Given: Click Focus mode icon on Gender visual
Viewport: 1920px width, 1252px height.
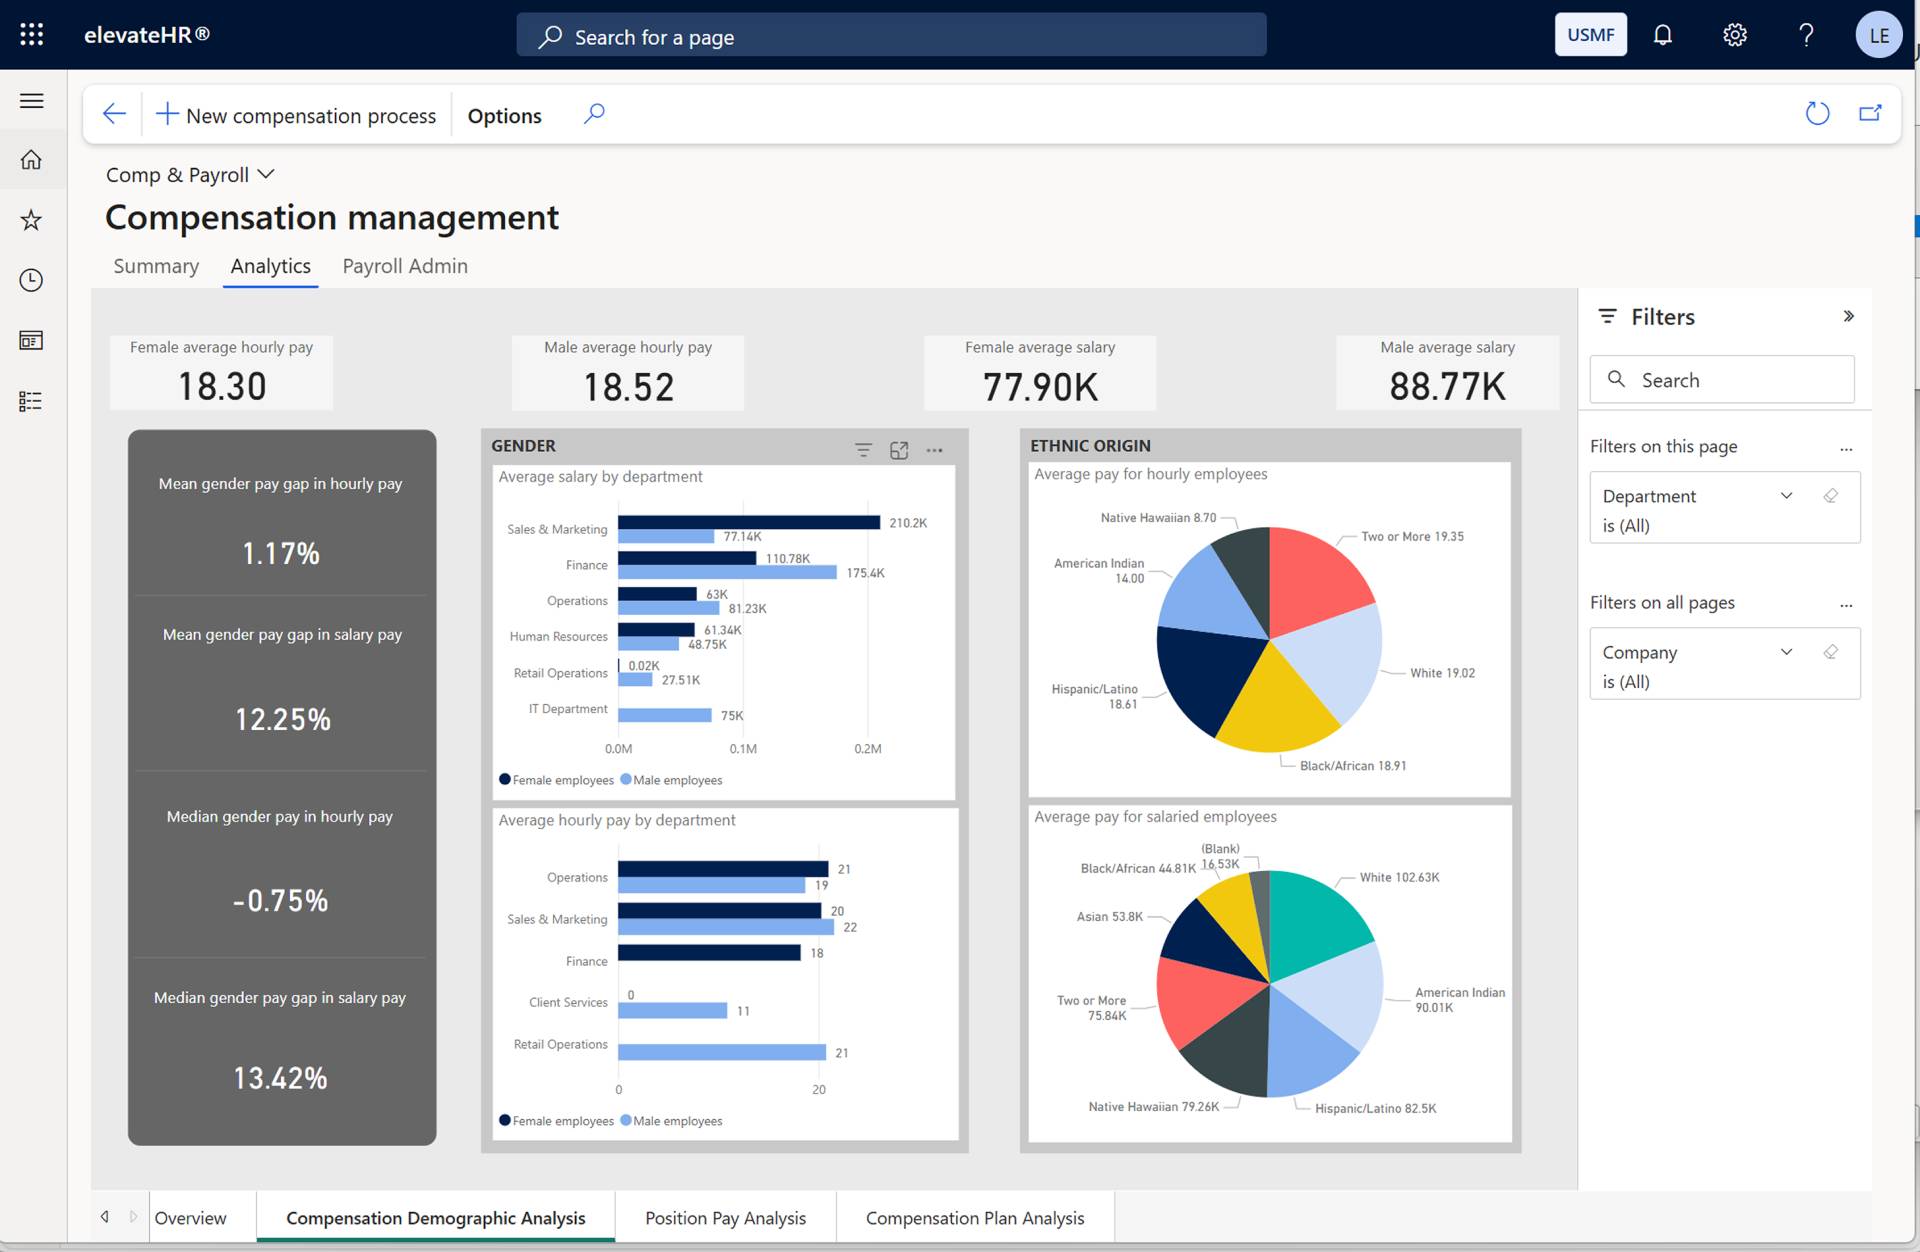Looking at the screenshot, I should point(899,450).
